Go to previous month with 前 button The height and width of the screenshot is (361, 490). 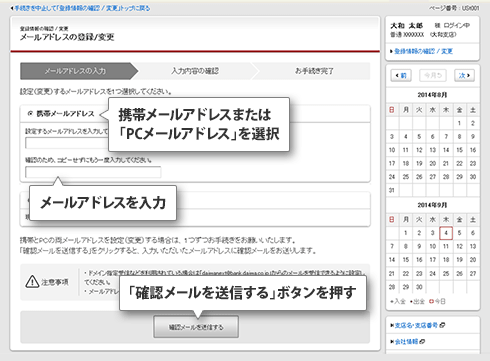(x=401, y=76)
